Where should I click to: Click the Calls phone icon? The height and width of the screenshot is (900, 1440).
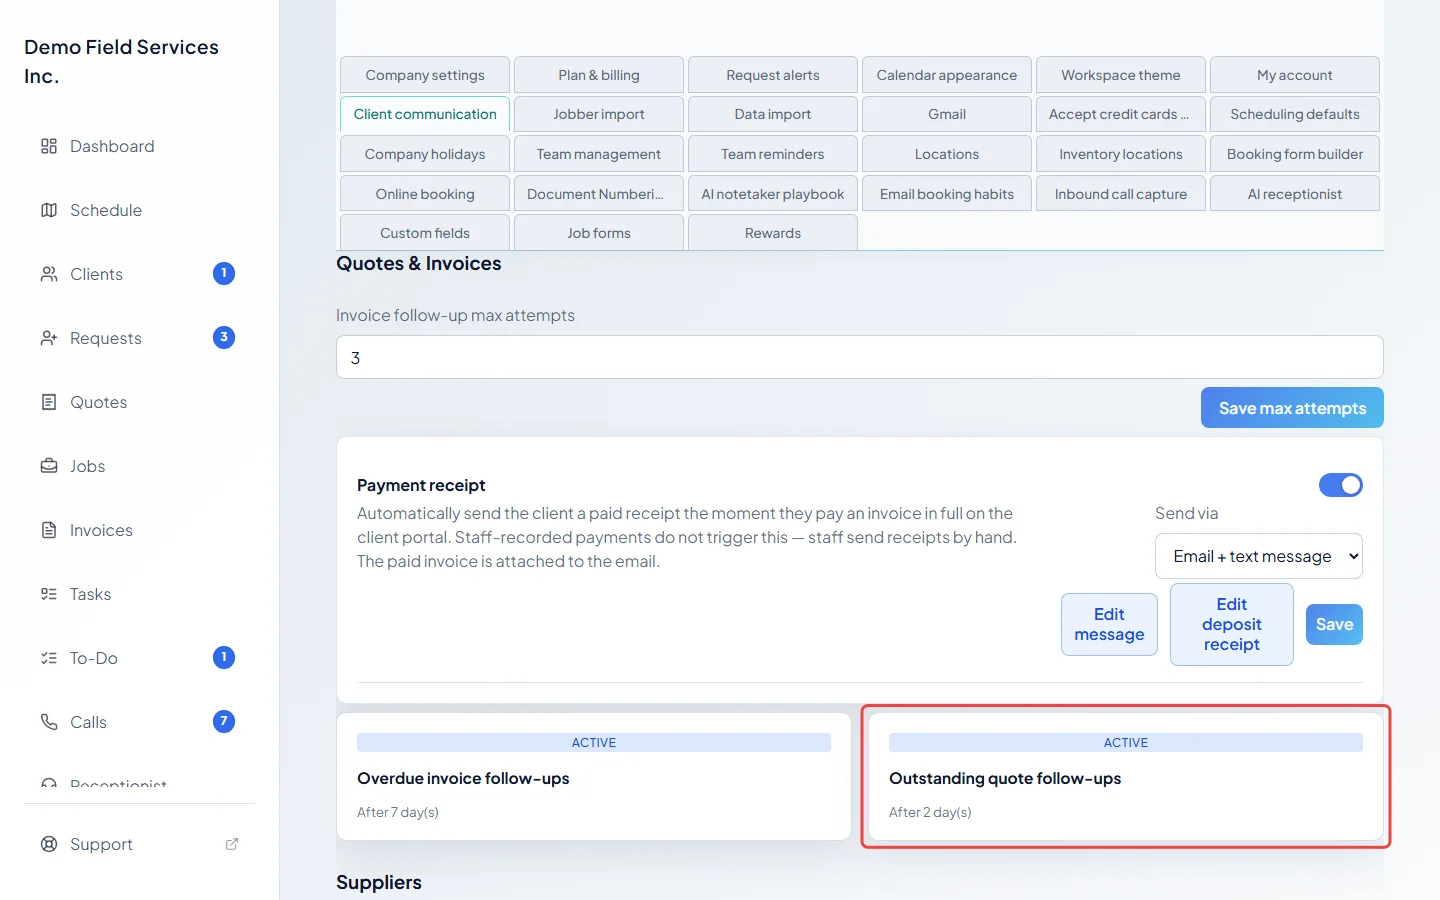(x=49, y=722)
